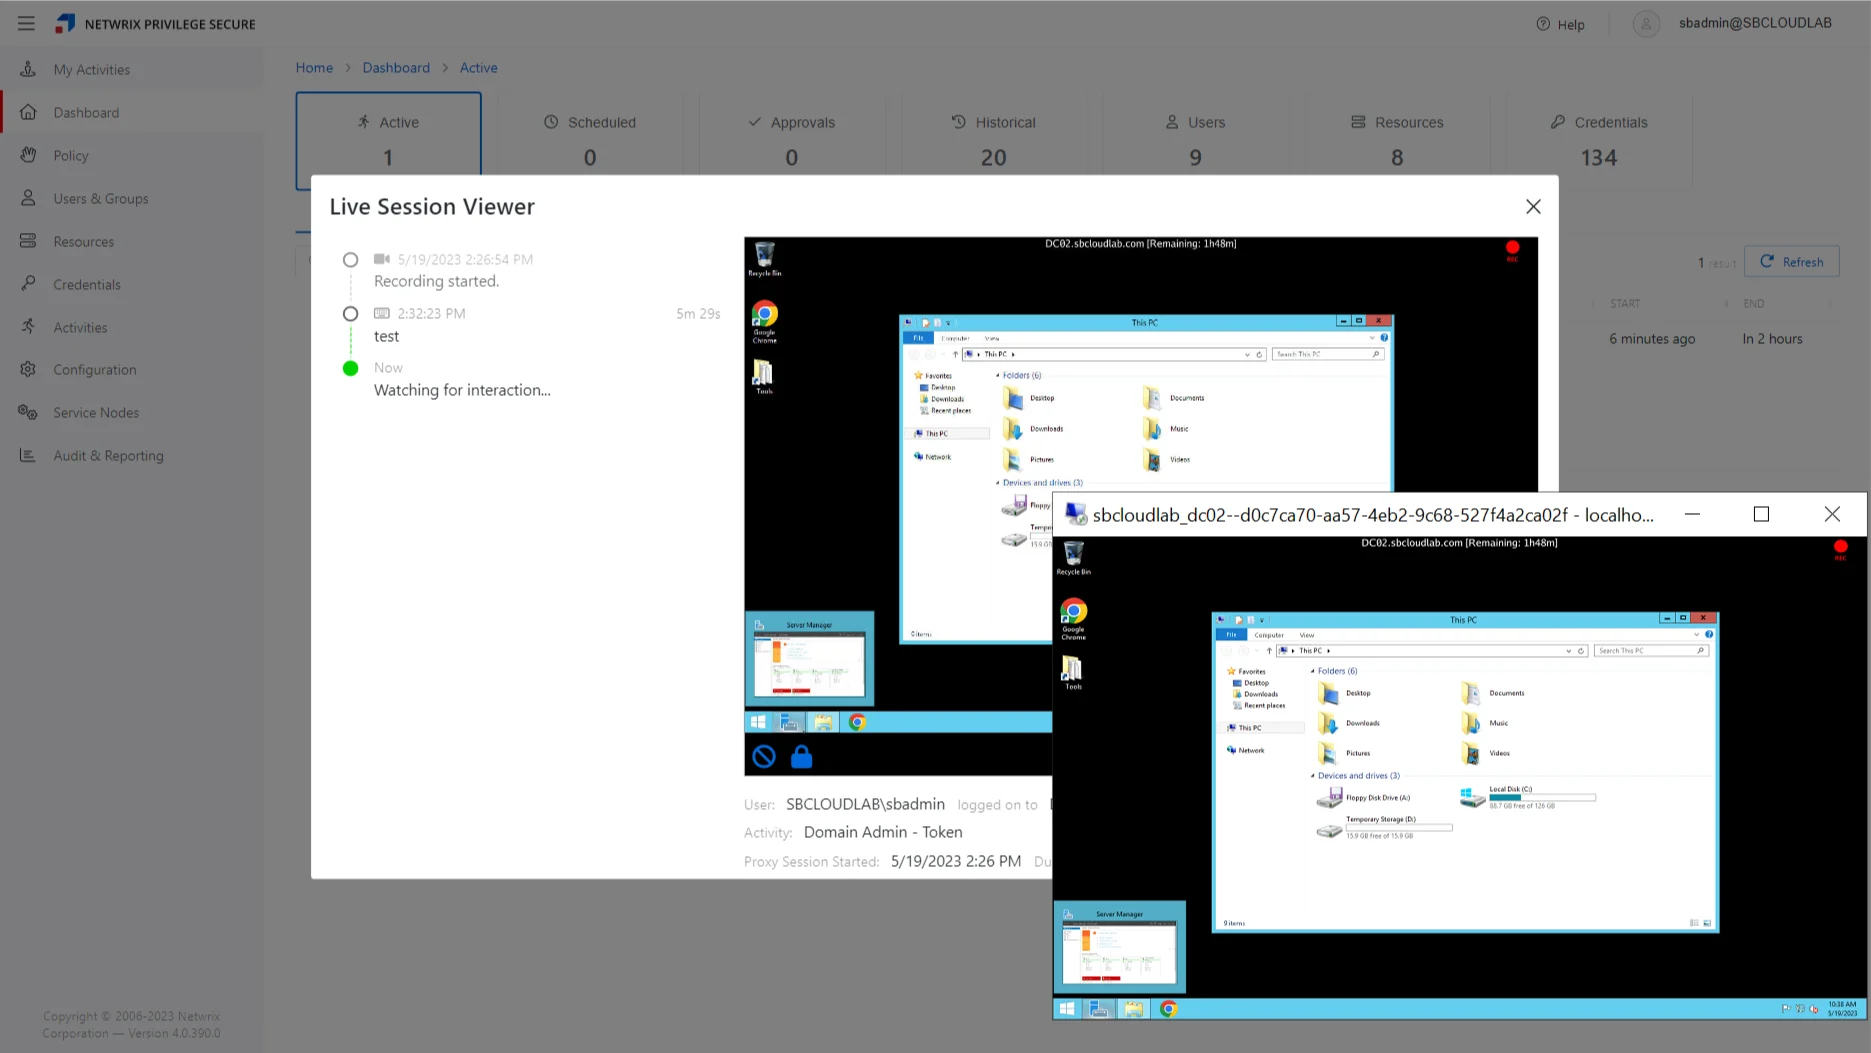Click Google Chrome icon on RDP desktop
Viewport: 1871px width, 1053px height.
[x=1073, y=620]
